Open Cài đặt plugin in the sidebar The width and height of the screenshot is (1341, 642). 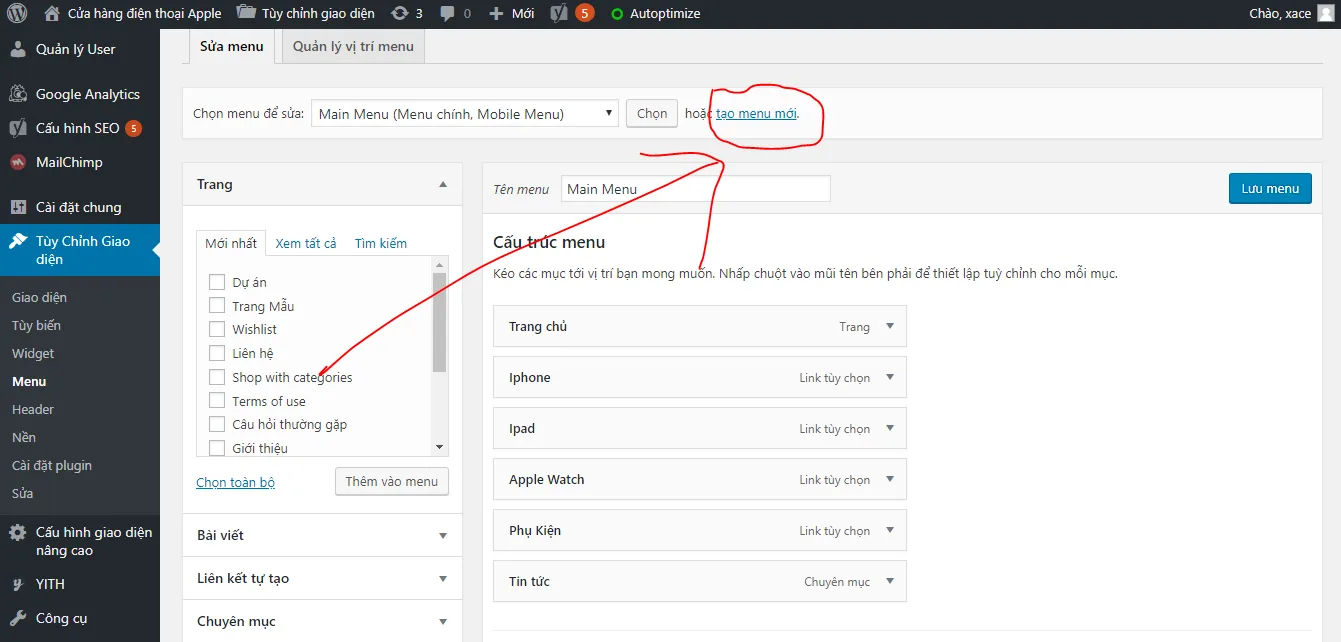52,465
